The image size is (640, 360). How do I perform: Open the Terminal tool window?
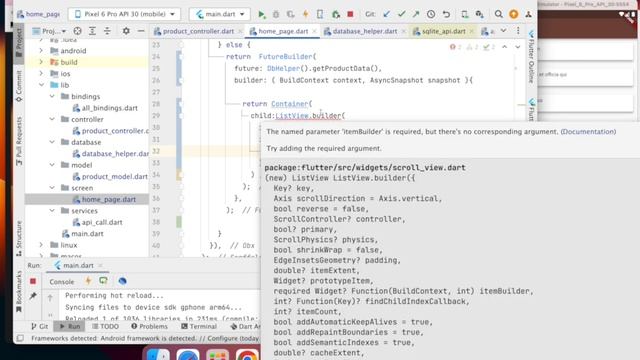tap(199, 326)
